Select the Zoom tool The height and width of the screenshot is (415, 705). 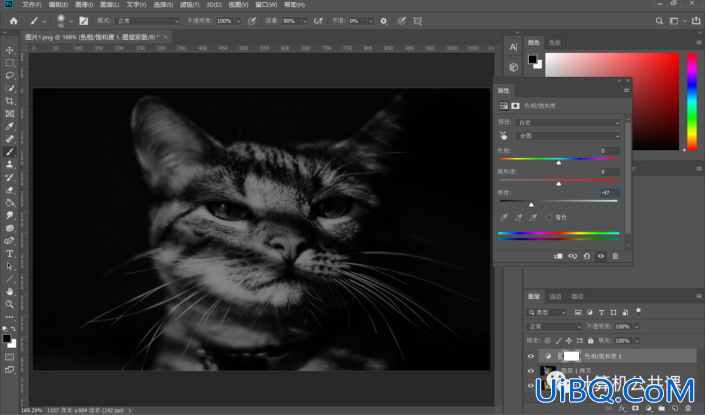click(x=9, y=304)
